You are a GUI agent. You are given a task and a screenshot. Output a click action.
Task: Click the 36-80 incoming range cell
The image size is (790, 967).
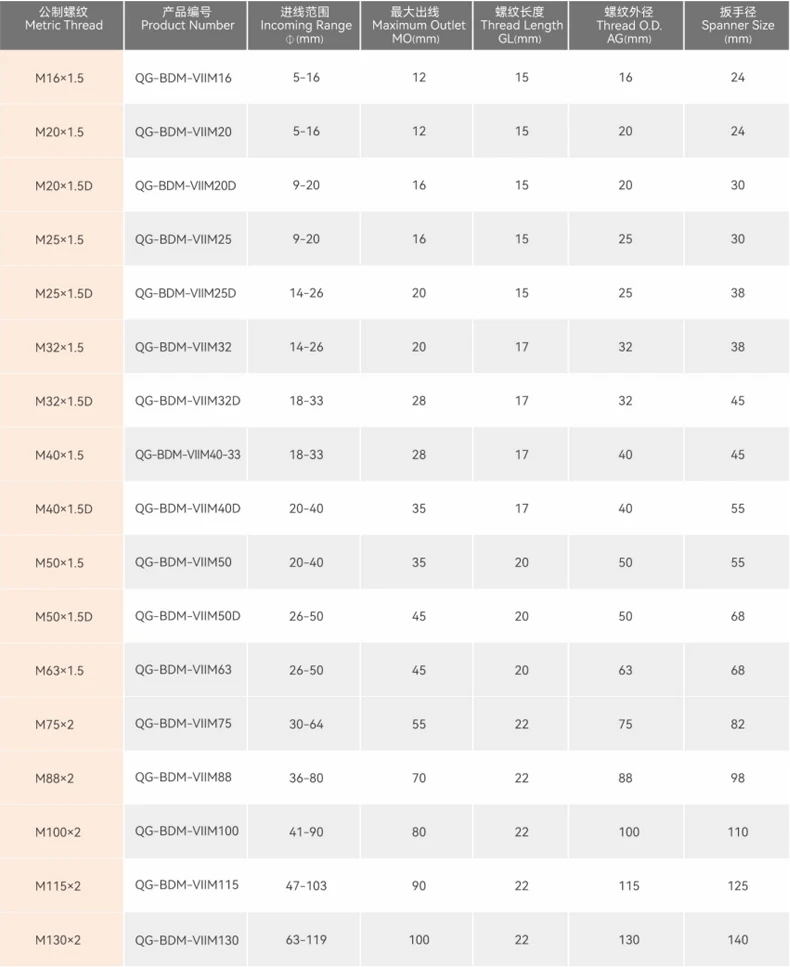[x=306, y=778]
